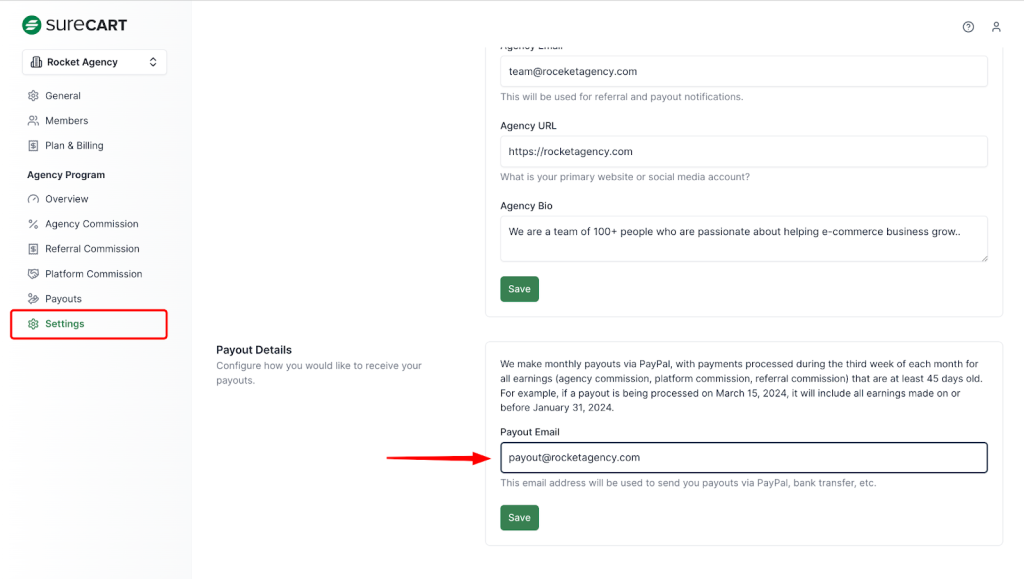This screenshot has height=579, width=1024.
Task: Click the Agency Email input box
Action: 743,72
